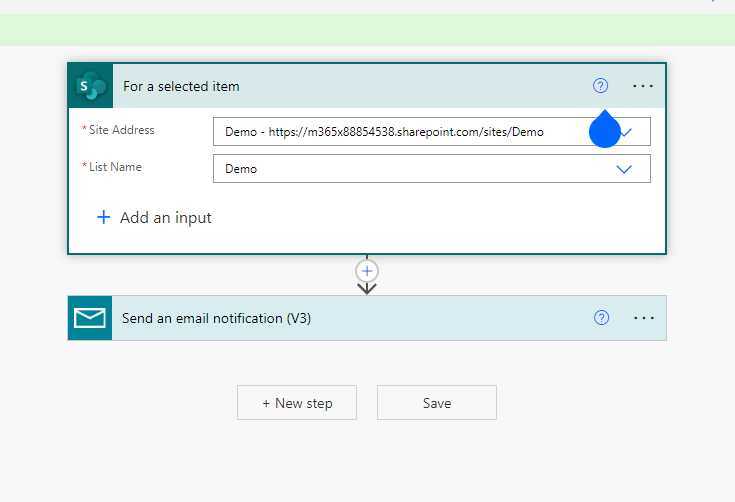Viewport: 735px width, 502px height.
Task: Open help for For a selected item
Action: (600, 86)
